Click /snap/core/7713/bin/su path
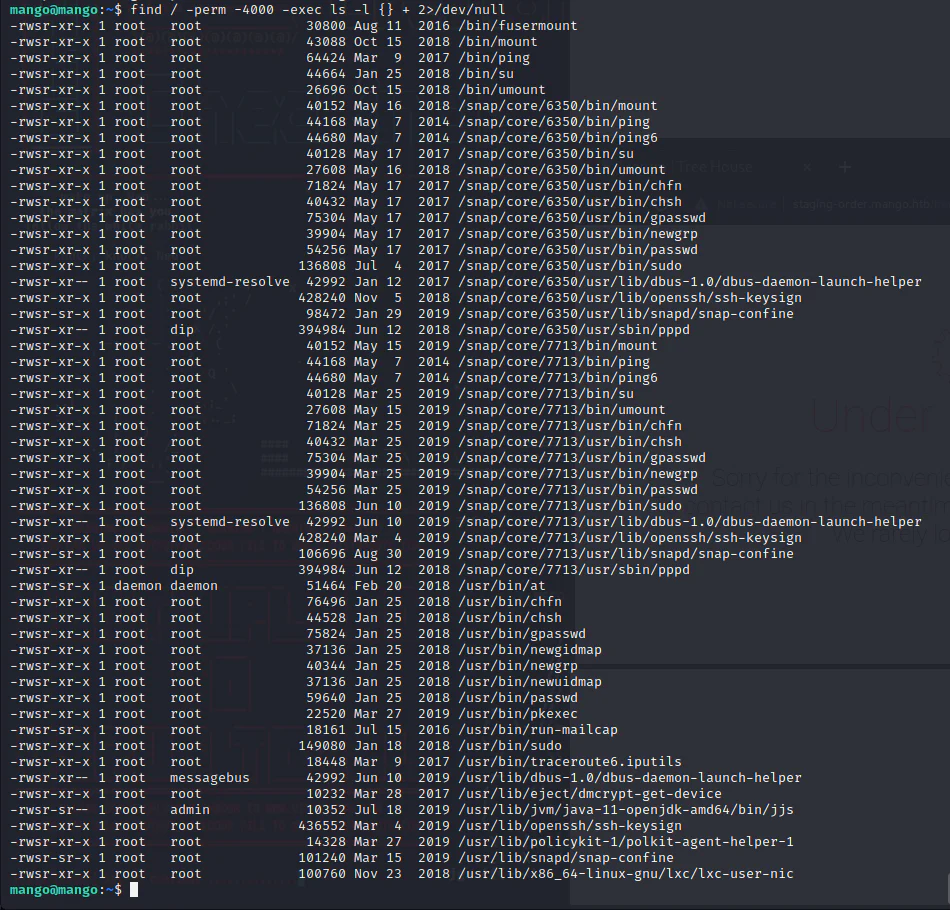Viewport: 950px width, 910px height. click(546, 394)
